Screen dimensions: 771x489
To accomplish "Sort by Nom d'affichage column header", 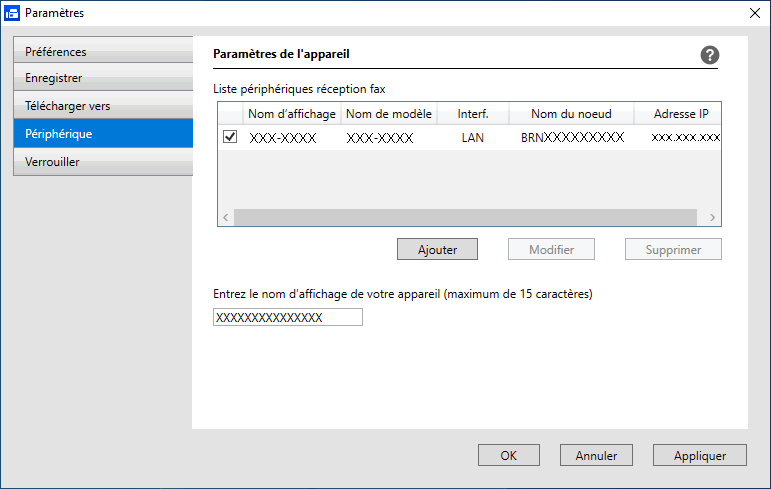I will click(x=292, y=114).
